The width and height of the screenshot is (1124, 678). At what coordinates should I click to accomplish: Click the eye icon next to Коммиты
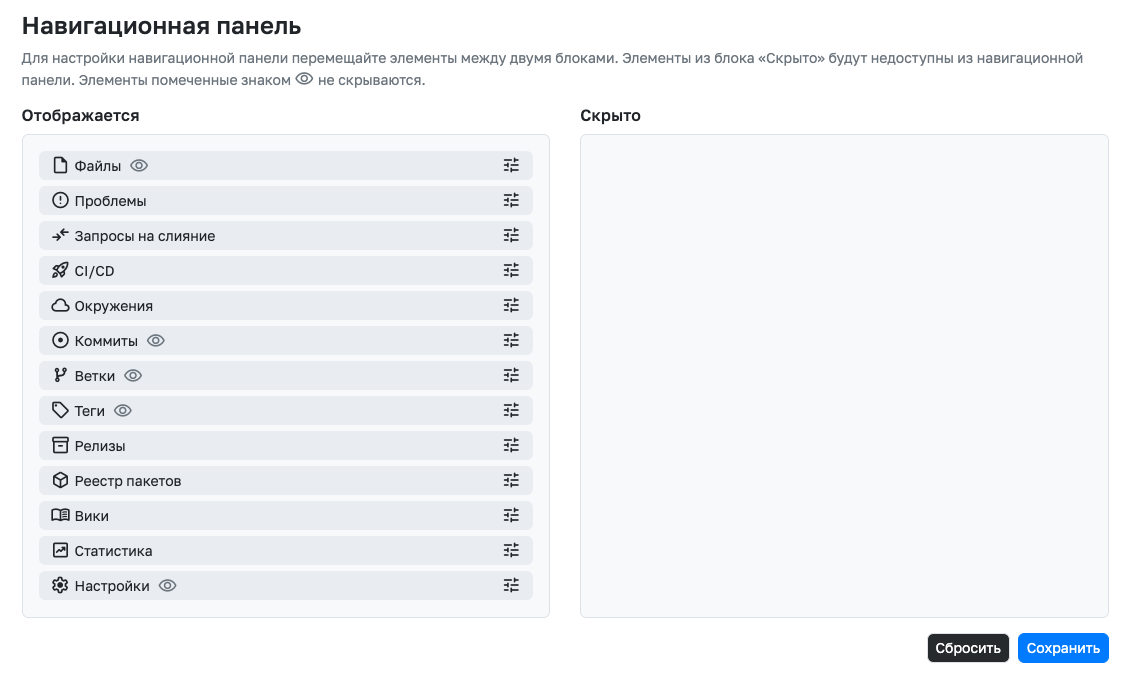tap(156, 341)
